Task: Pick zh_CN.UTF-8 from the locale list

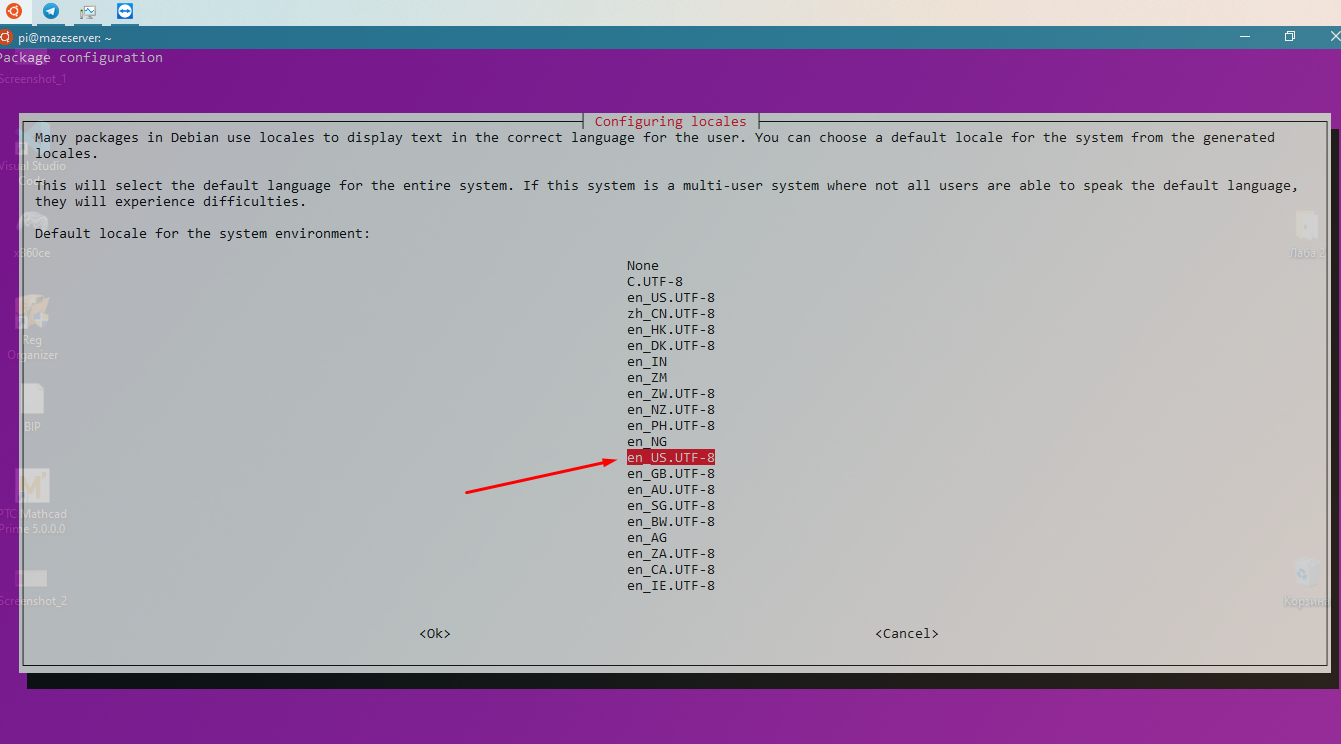Action: 671,314
